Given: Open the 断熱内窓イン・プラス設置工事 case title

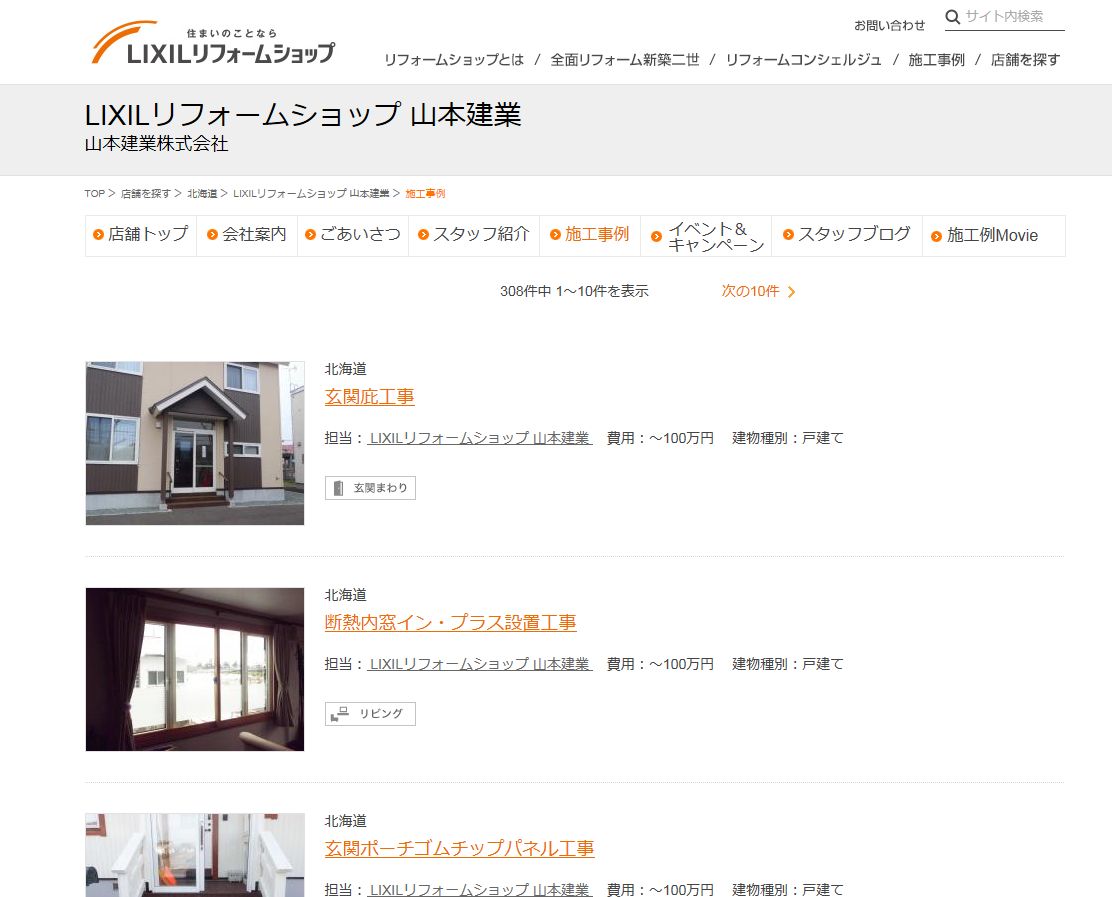Looking at the screenshot, I should click(450, 623).
